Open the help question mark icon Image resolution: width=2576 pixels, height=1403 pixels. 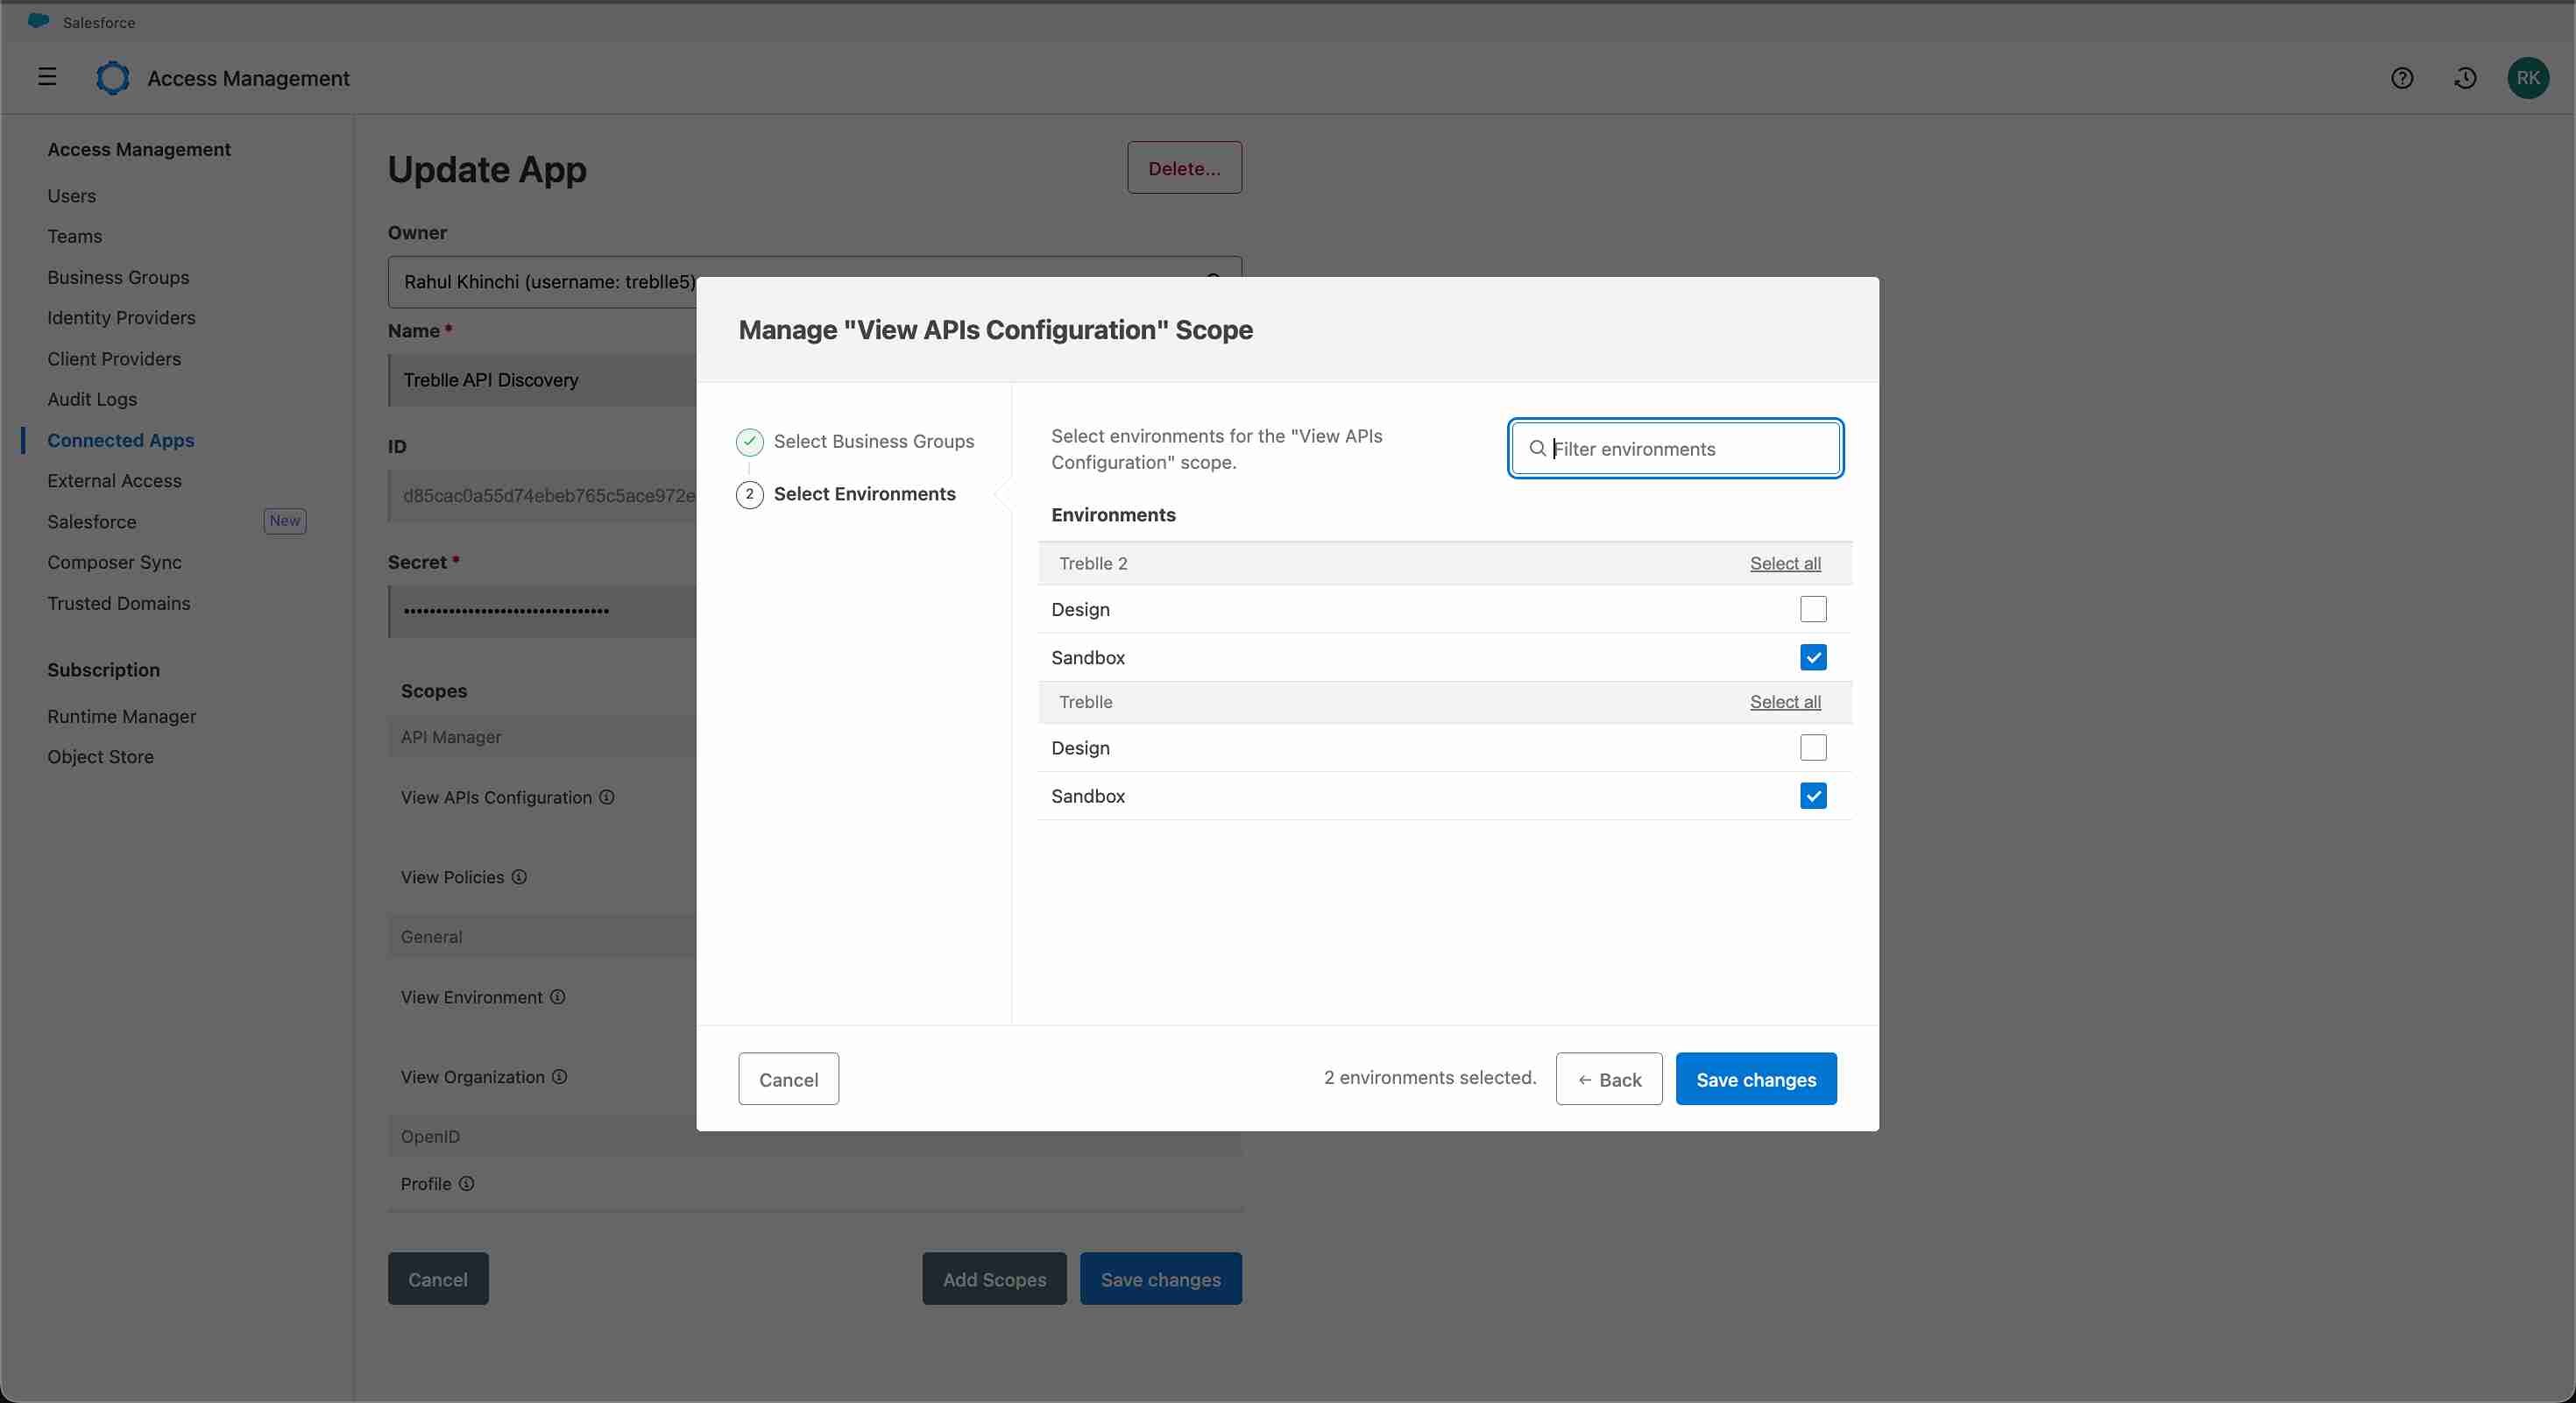tap(2402, 78)
